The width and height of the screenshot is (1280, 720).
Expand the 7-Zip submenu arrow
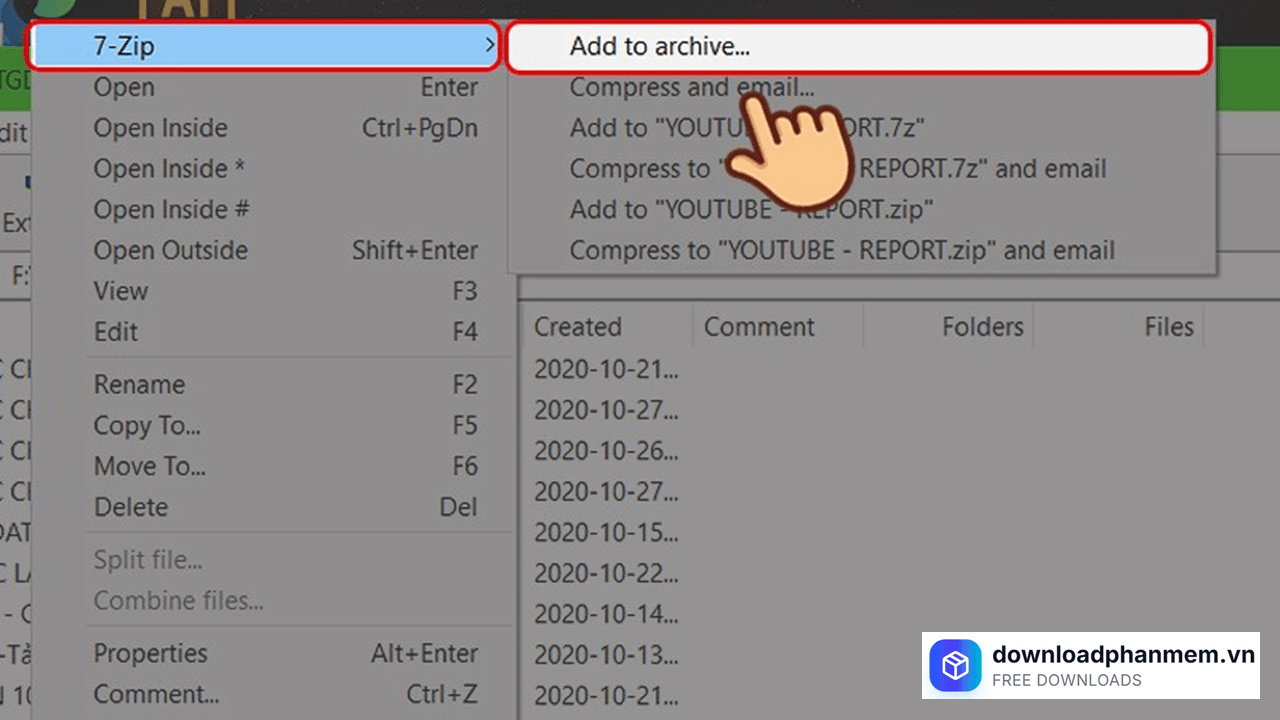point(489,46)
